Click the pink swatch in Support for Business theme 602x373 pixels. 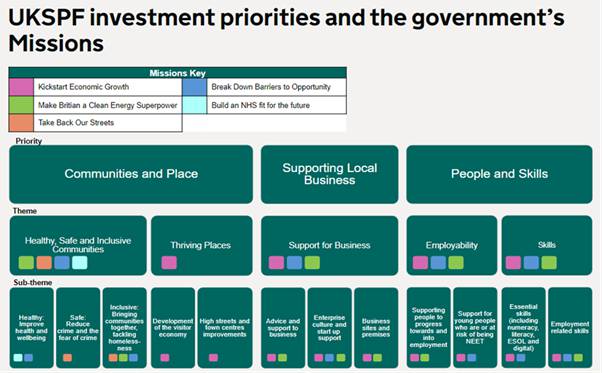click(x=276, y=263)
